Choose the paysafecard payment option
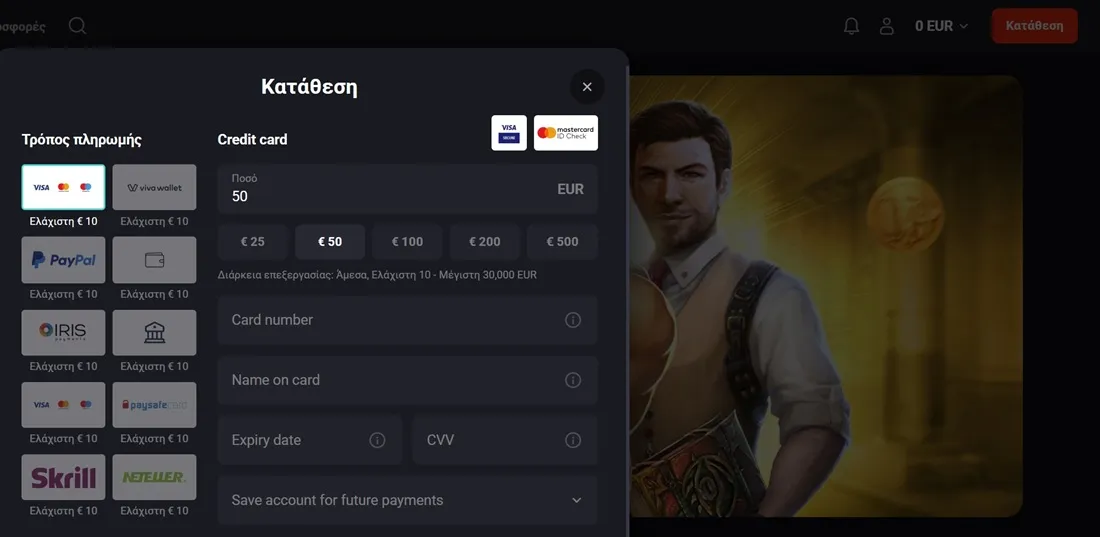The height and width of the screenshot is (537, 1100). point(154,405)
